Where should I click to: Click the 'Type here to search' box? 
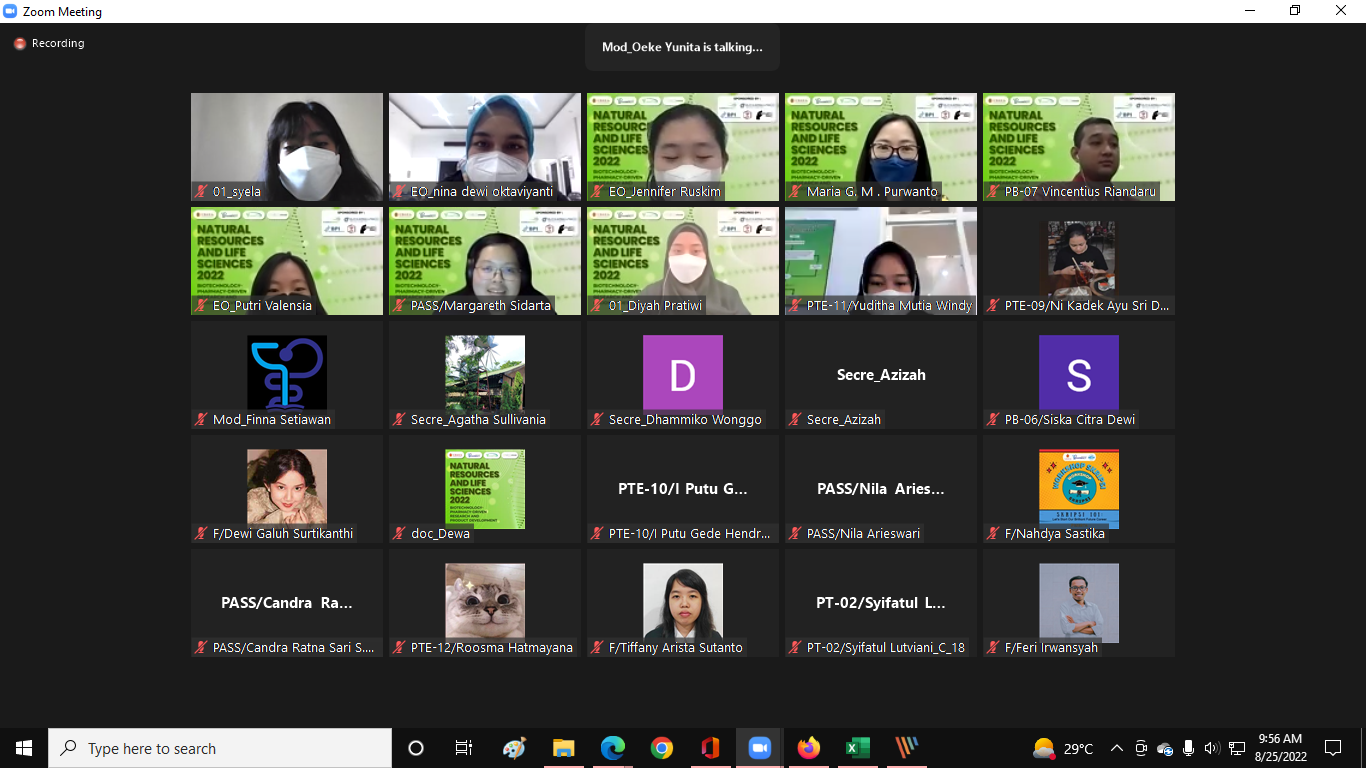click(220, 748)
